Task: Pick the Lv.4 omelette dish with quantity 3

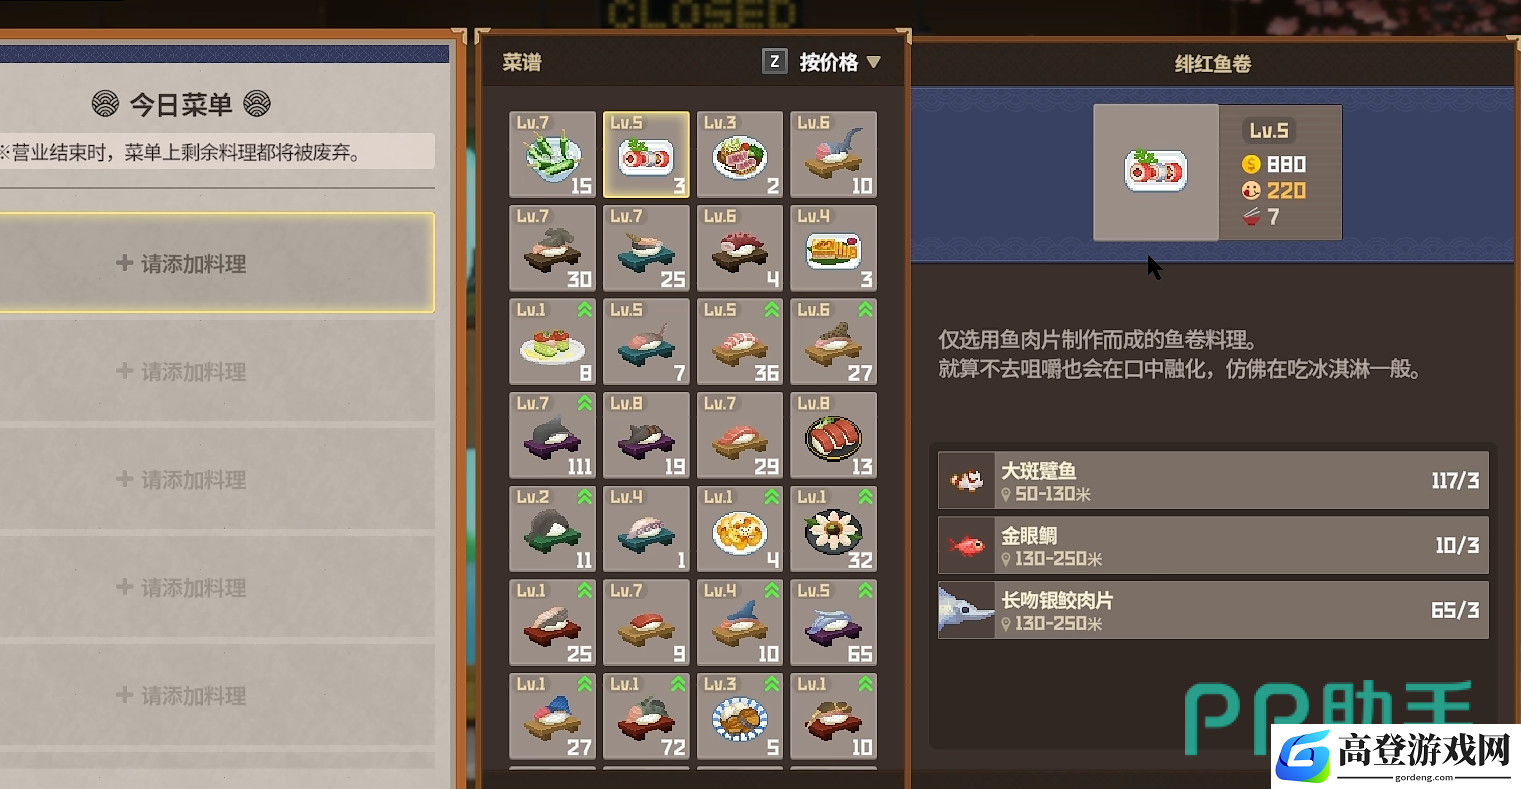Action: click(x=834, y=248)
